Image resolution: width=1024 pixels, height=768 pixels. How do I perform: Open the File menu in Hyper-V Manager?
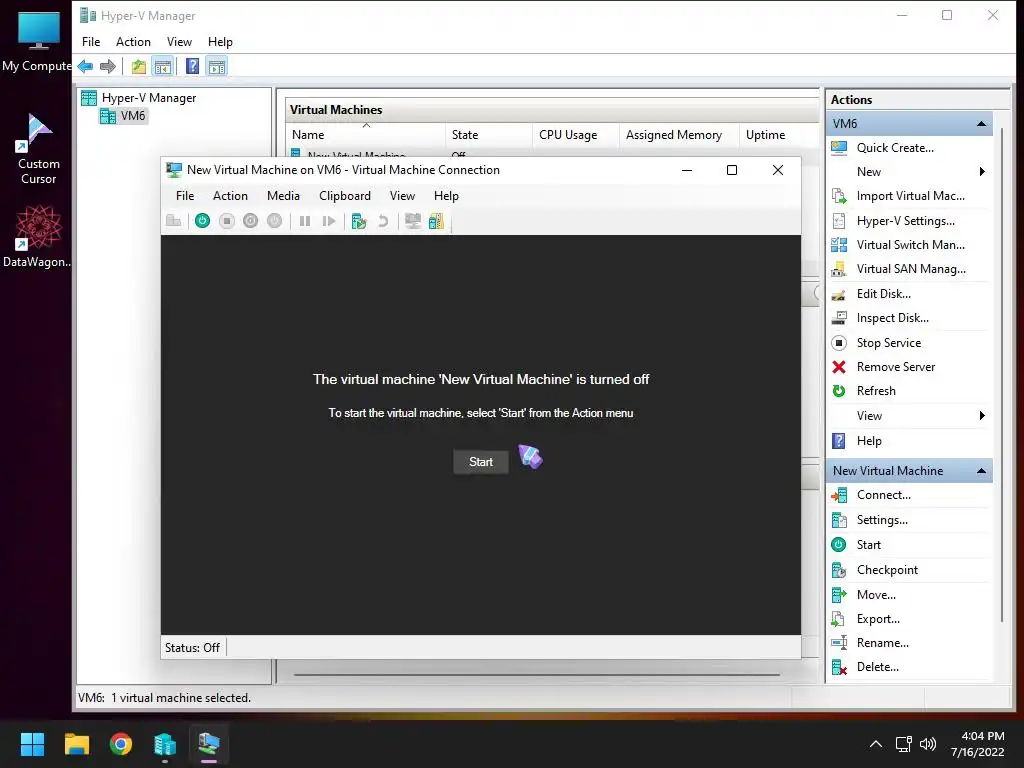coord(91,42)
